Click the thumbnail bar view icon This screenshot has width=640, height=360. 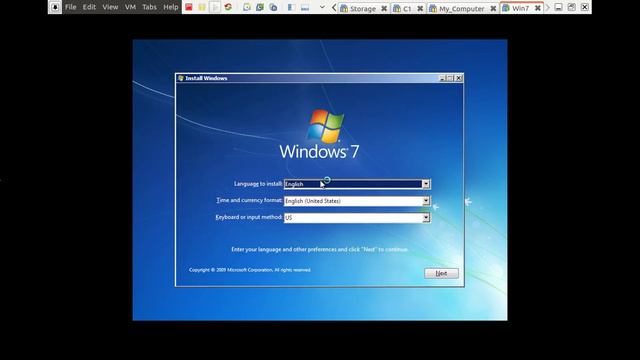[x=305, y=7]
